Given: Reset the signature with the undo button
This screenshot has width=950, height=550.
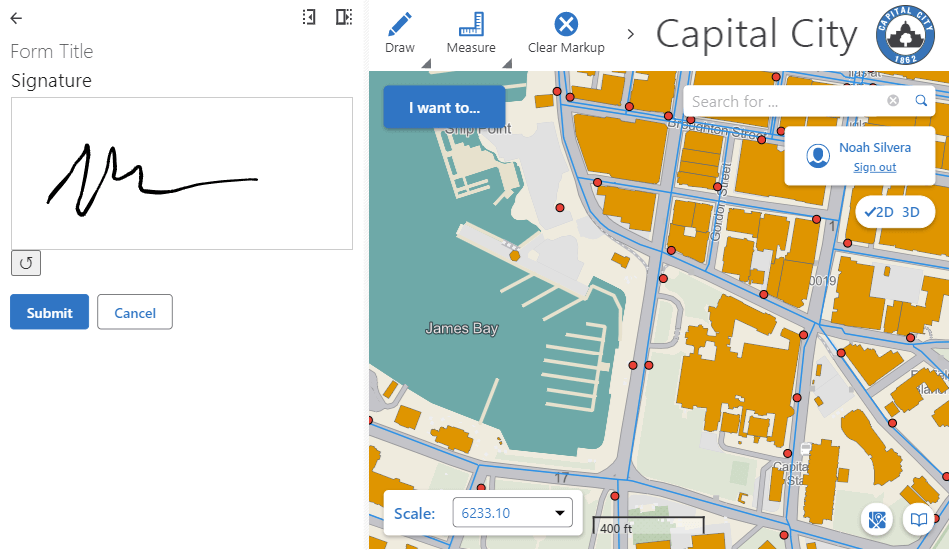Looking at the screenshot, I should (26, 263).
